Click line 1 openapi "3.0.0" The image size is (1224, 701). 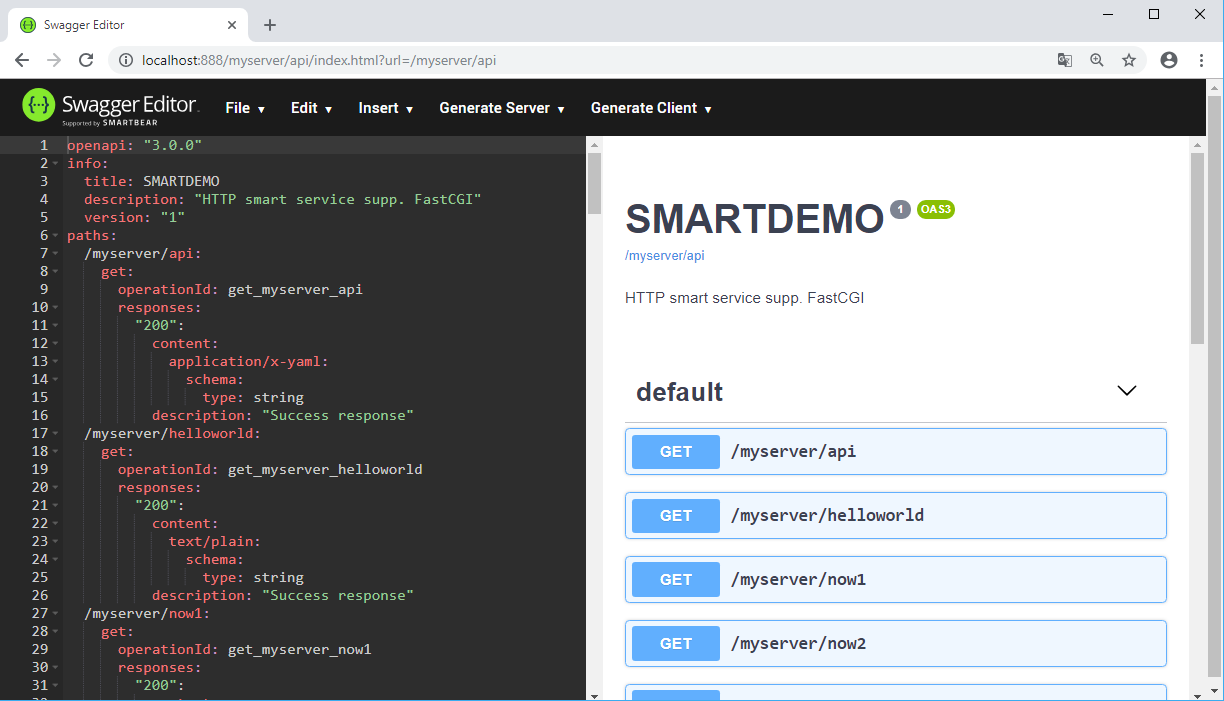pos(135,145)
